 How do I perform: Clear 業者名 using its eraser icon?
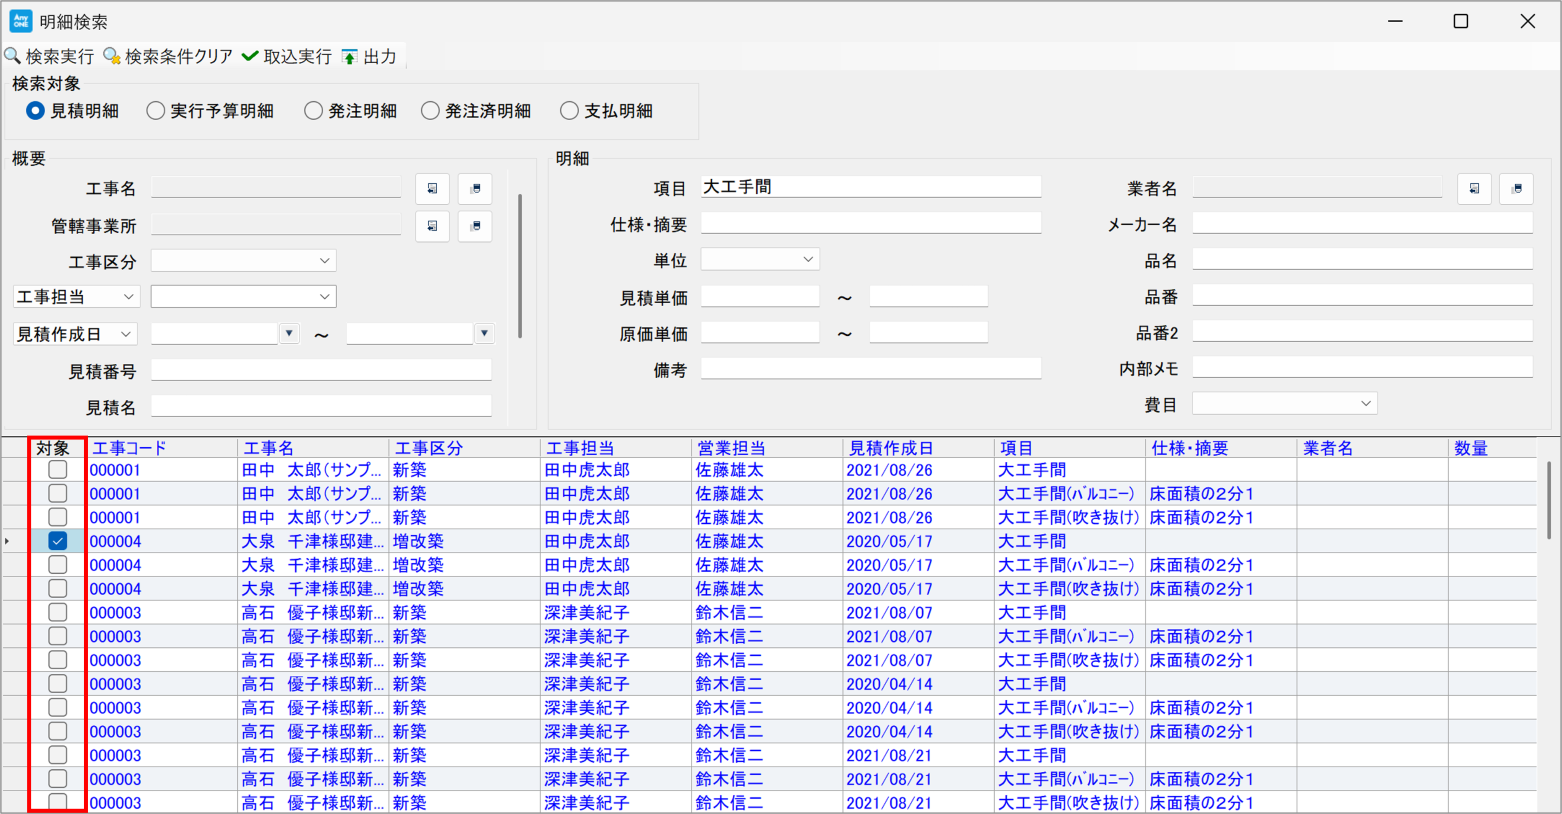(1516, 189)
